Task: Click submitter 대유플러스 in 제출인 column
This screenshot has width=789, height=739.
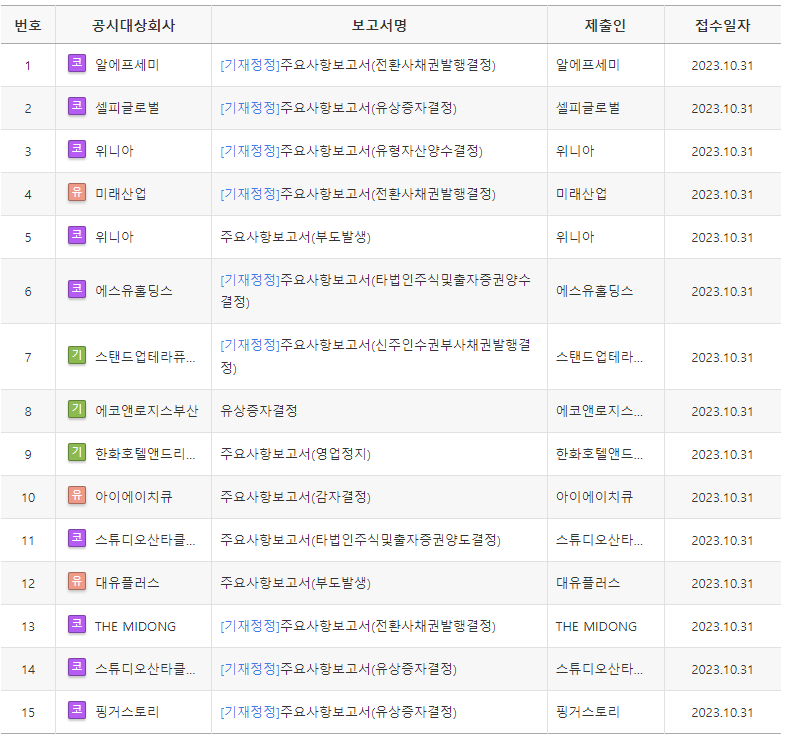Action: click(588, 583)
